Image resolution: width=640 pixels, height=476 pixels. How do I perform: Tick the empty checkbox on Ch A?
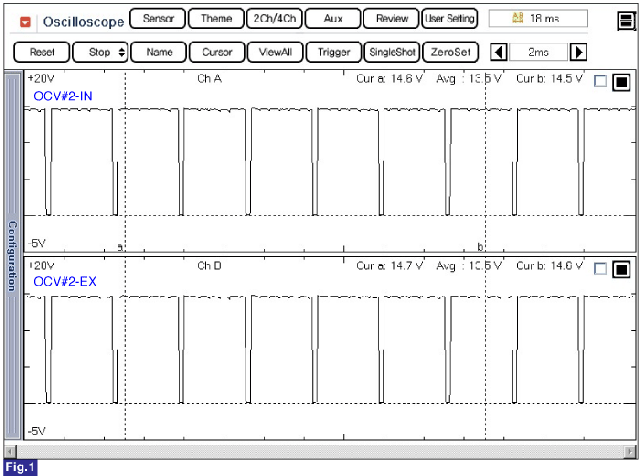tap(600, 81)
